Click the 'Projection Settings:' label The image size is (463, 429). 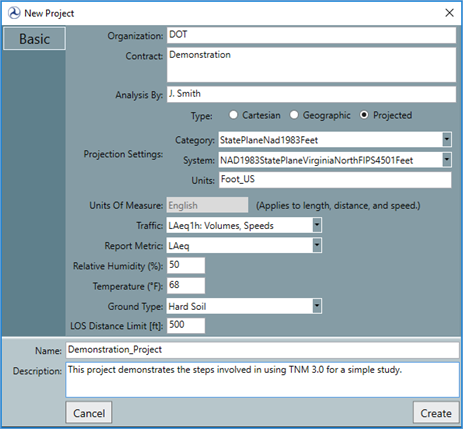tap(123, 154)
